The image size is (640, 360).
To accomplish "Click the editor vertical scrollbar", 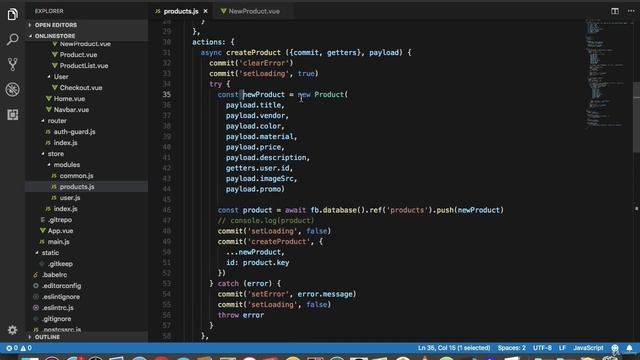I will pyautogui.click(x=637, y=118).
